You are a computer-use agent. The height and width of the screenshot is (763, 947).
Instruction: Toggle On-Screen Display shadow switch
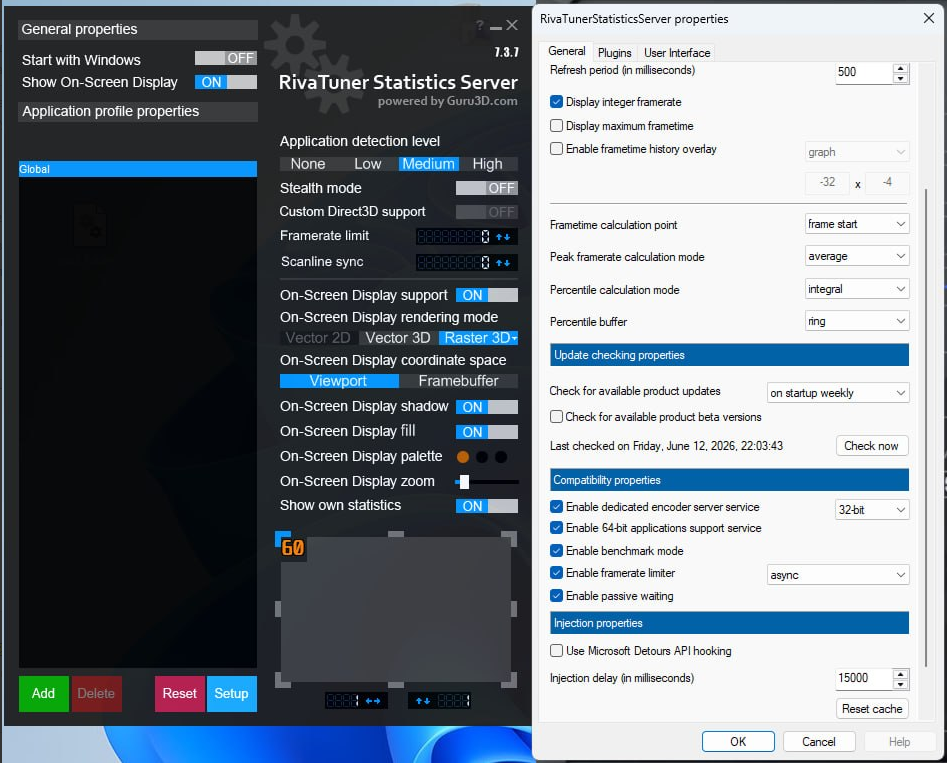(x=487, y=407)
